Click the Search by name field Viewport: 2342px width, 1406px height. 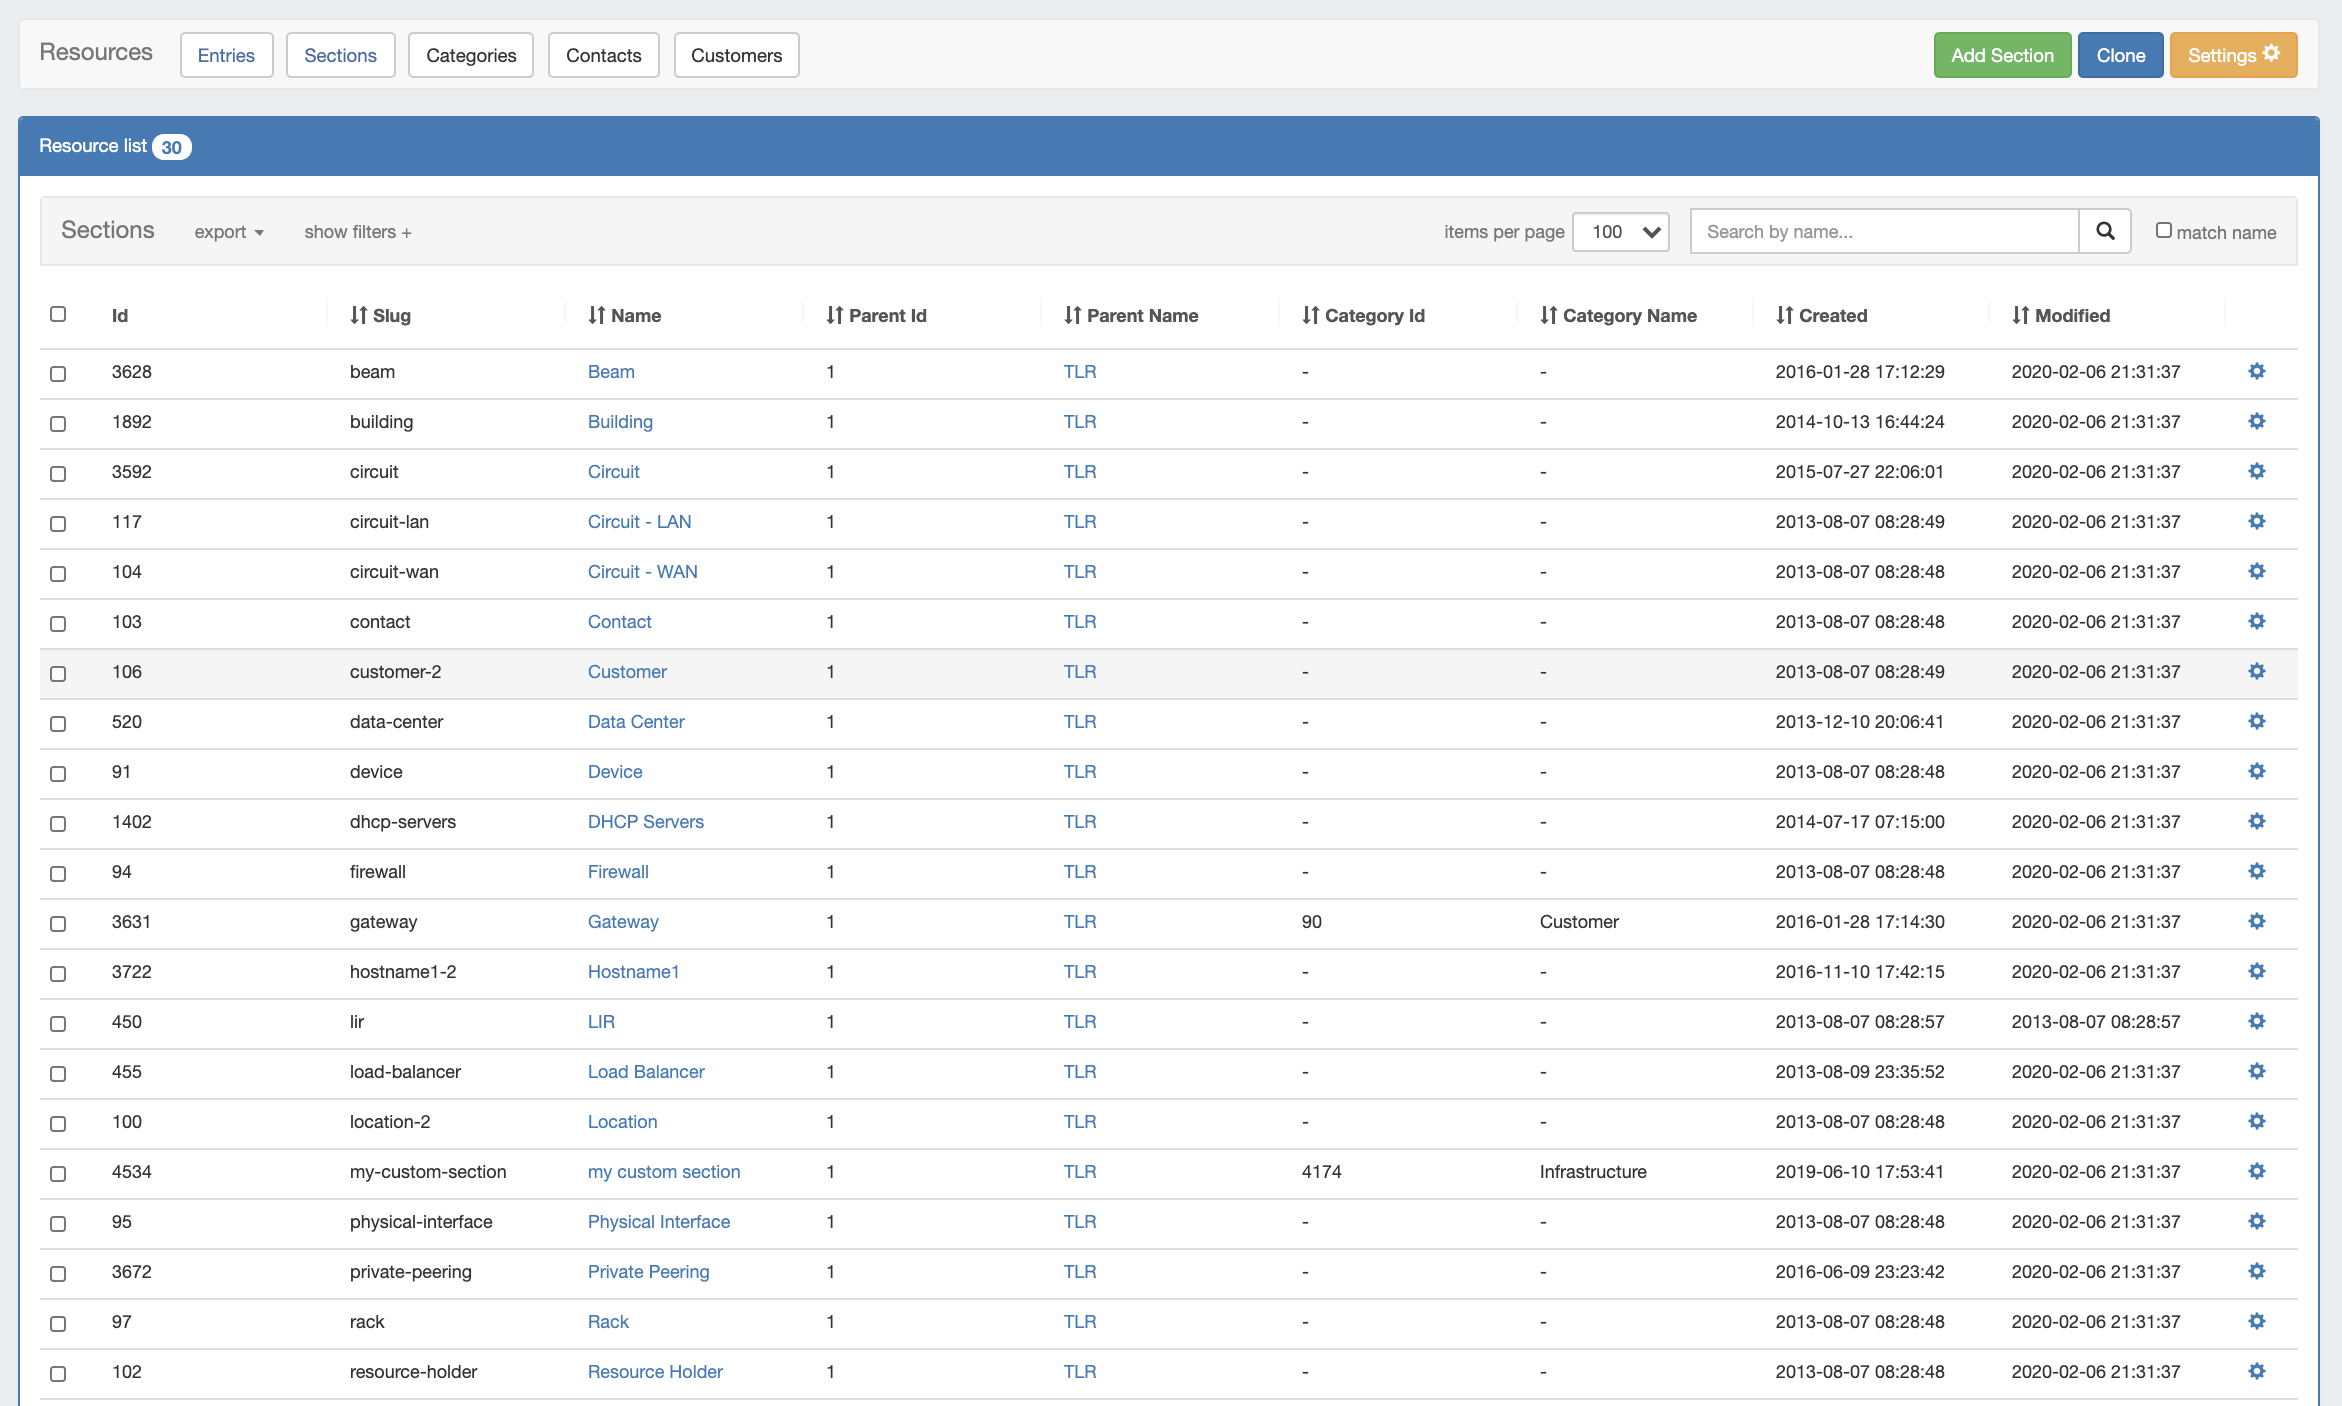click(x=1883, y=231)
